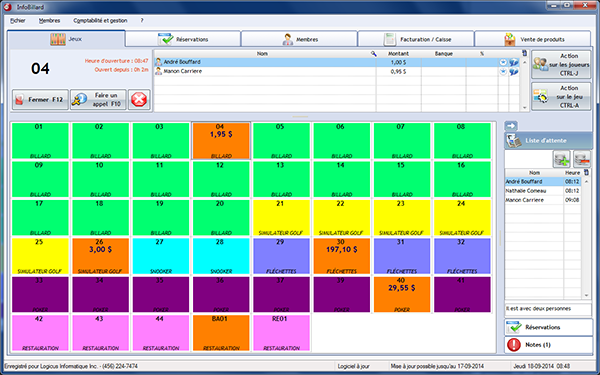Select cyan Snooker tile 27
The height and width of the screenshot is (375, 600).
point(161,256)
